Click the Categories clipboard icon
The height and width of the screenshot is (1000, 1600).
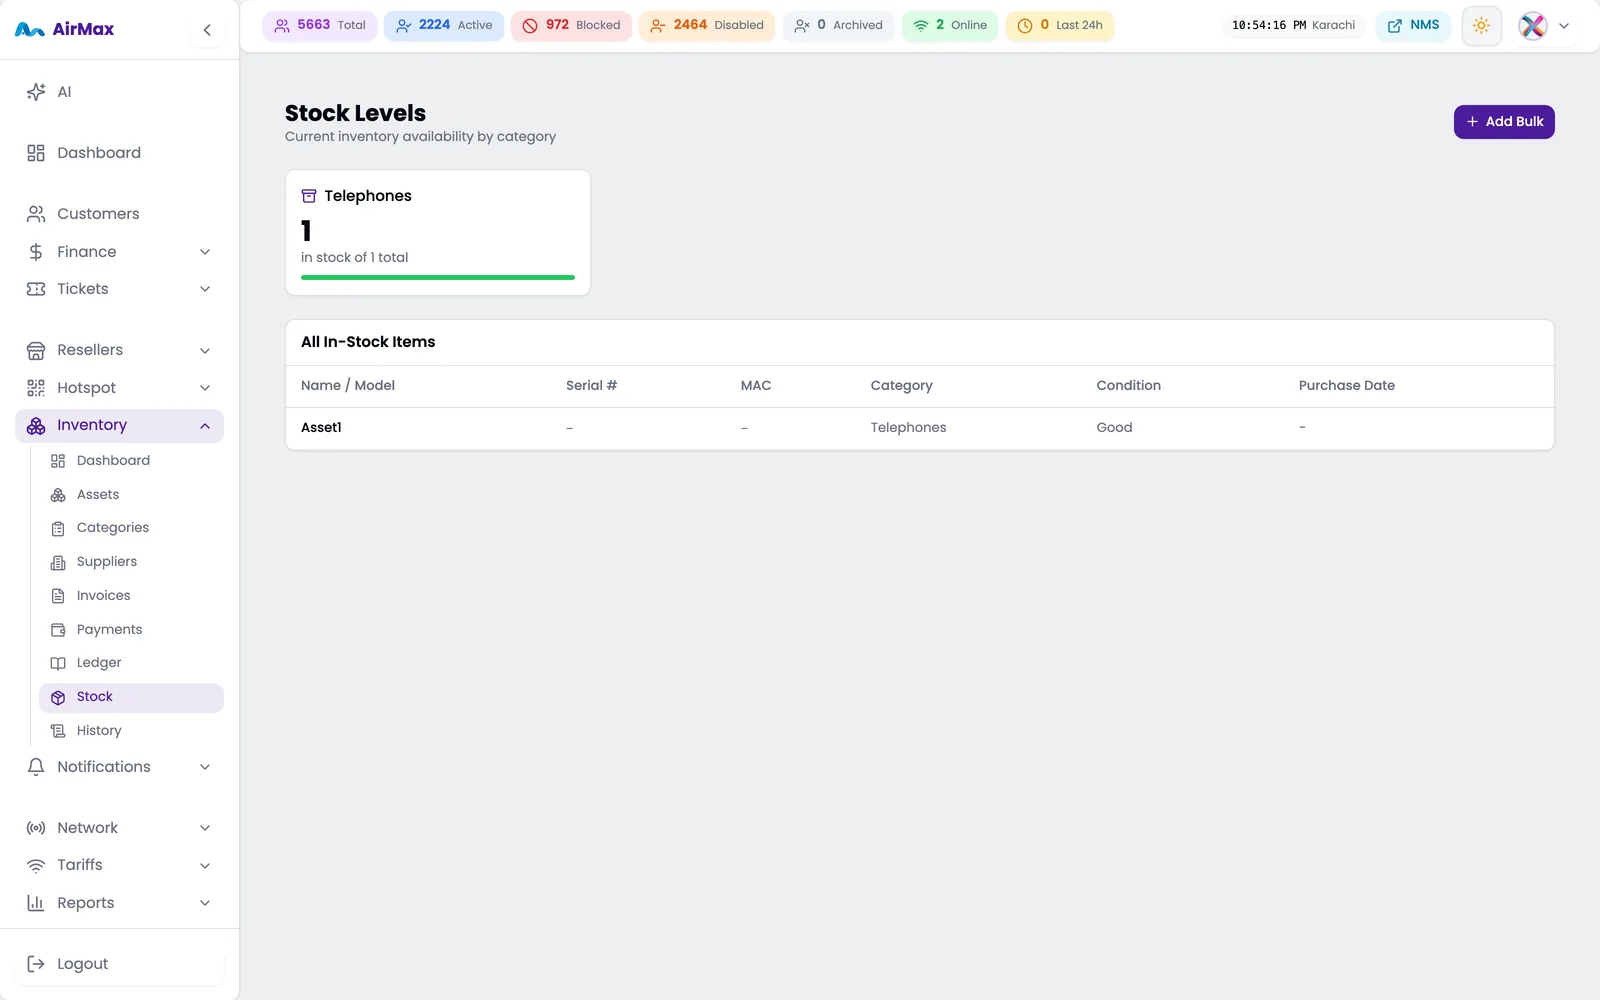click(x=58, y=528)
